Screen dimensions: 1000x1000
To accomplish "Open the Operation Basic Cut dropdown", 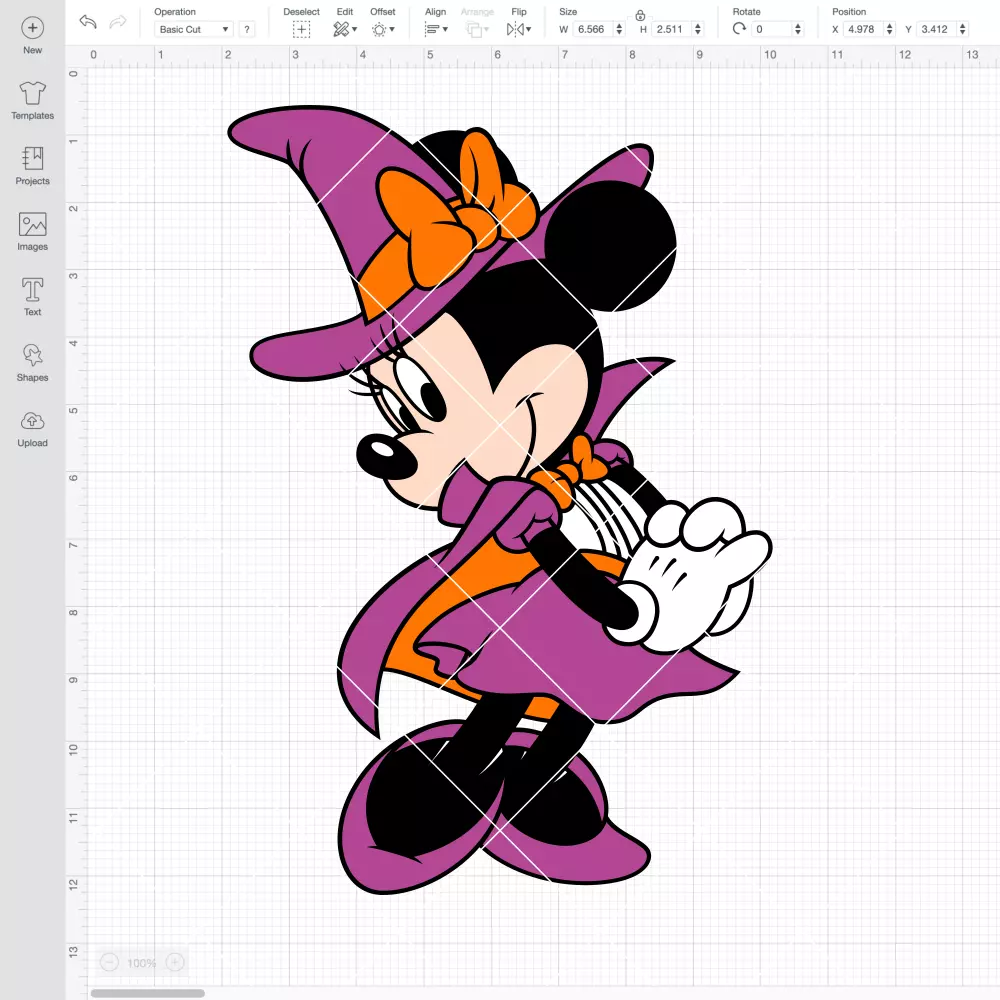I will click(x=194, y=29).
